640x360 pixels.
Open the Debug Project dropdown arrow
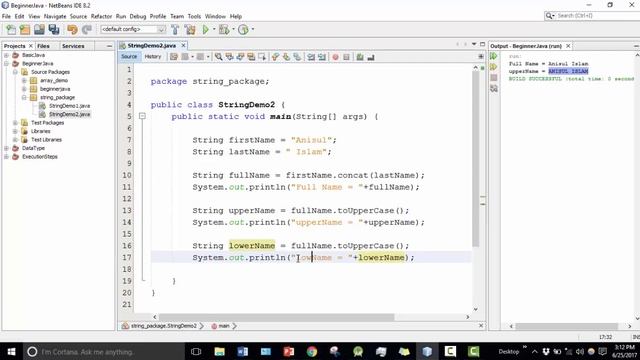pos(233,29)
